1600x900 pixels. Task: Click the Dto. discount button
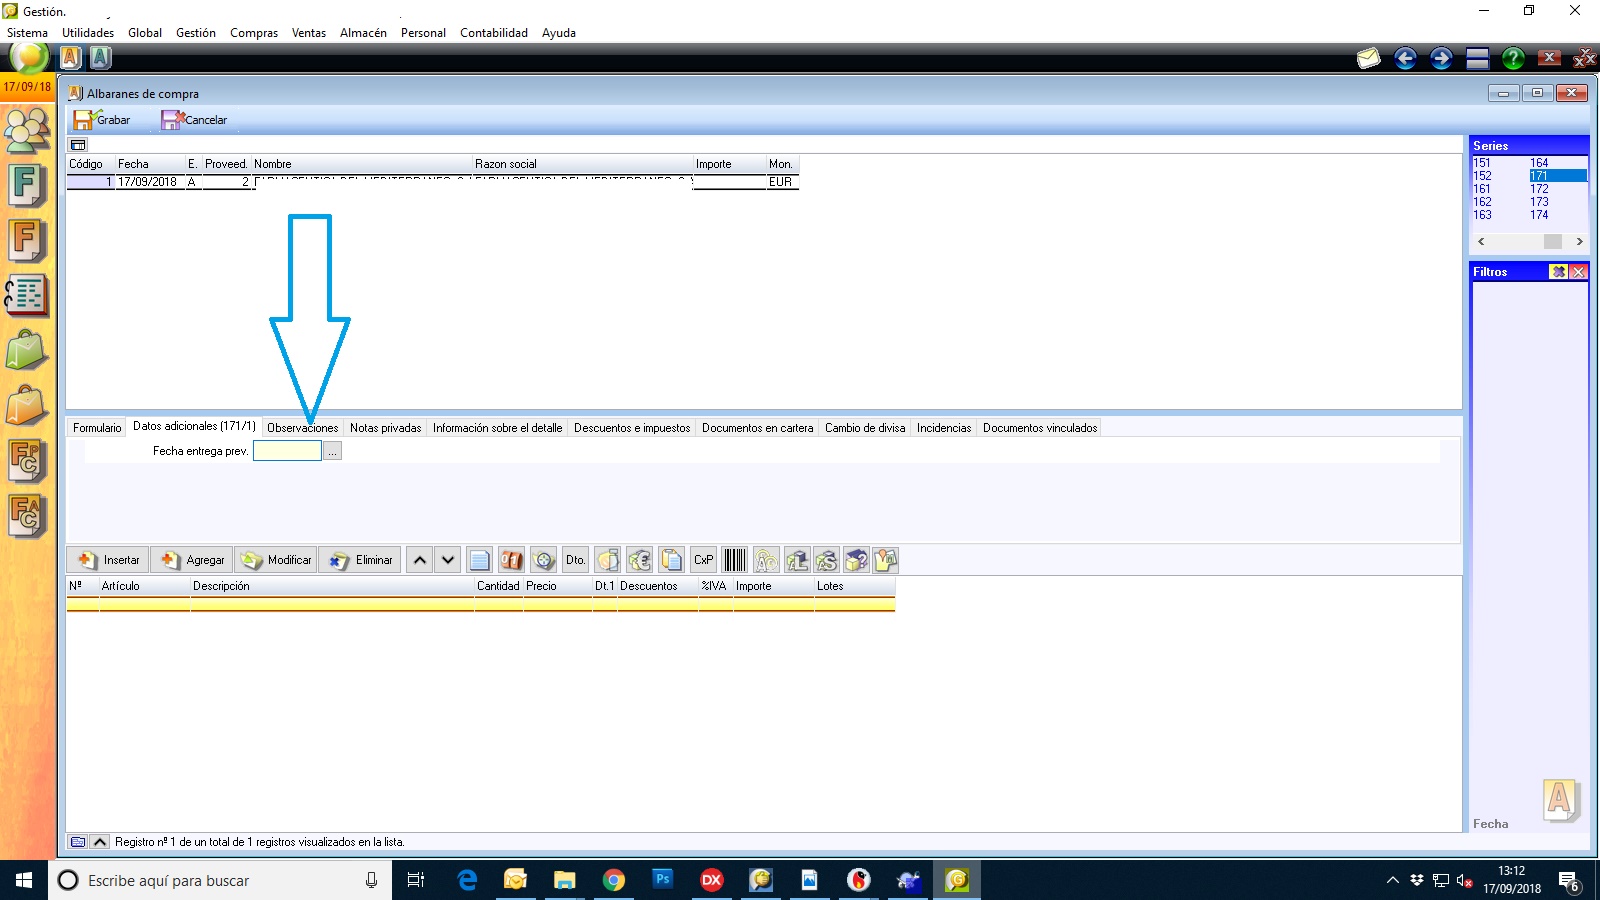pyautogui.click(x=575, y=560)
